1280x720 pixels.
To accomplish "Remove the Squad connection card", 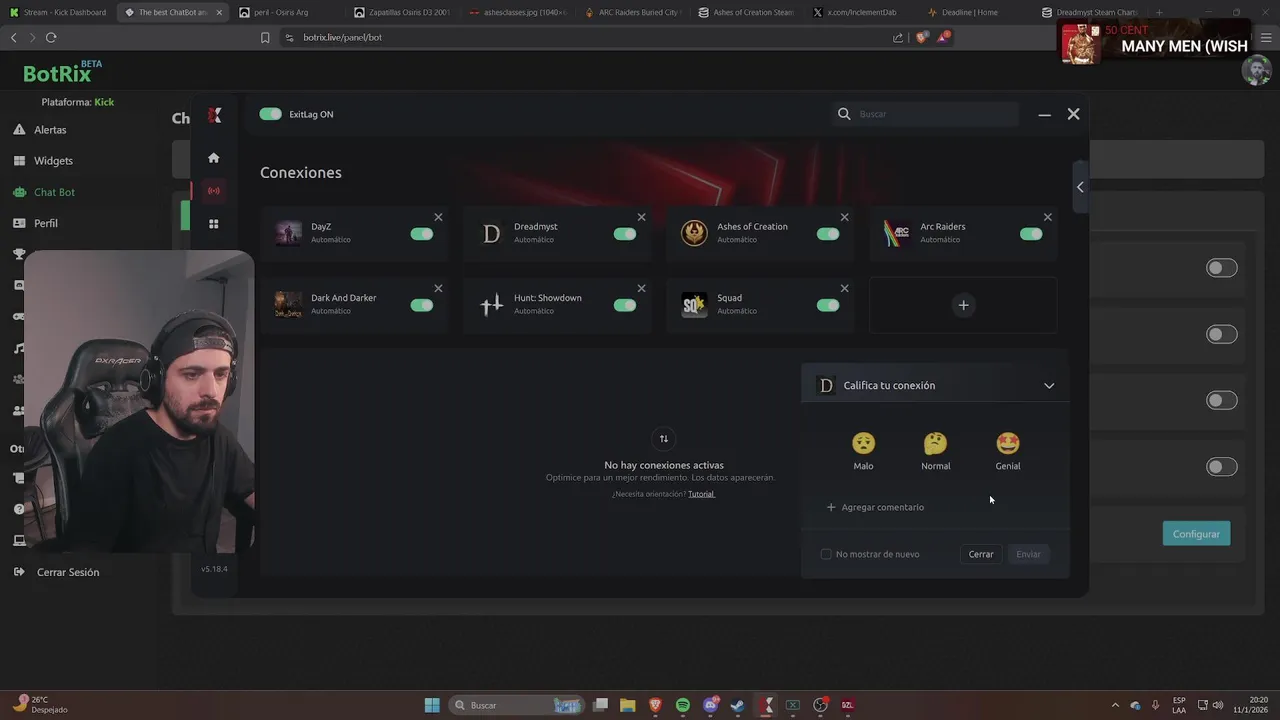I will click(844, 288).
